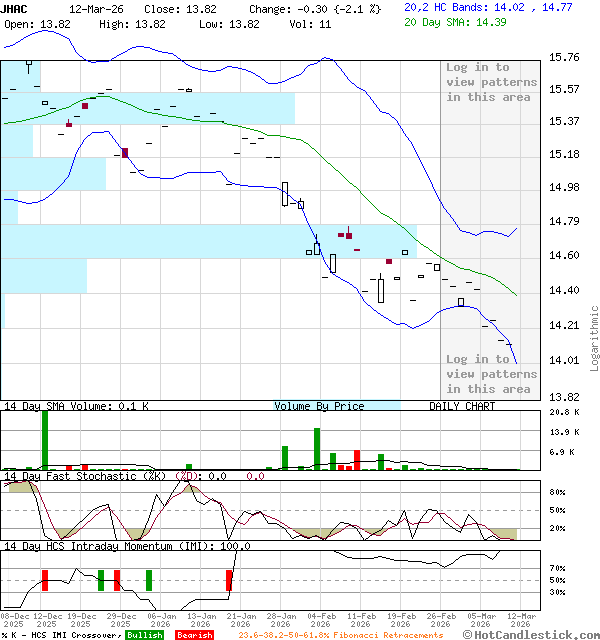Click the Volume By Price label

(x=319, y=406)
